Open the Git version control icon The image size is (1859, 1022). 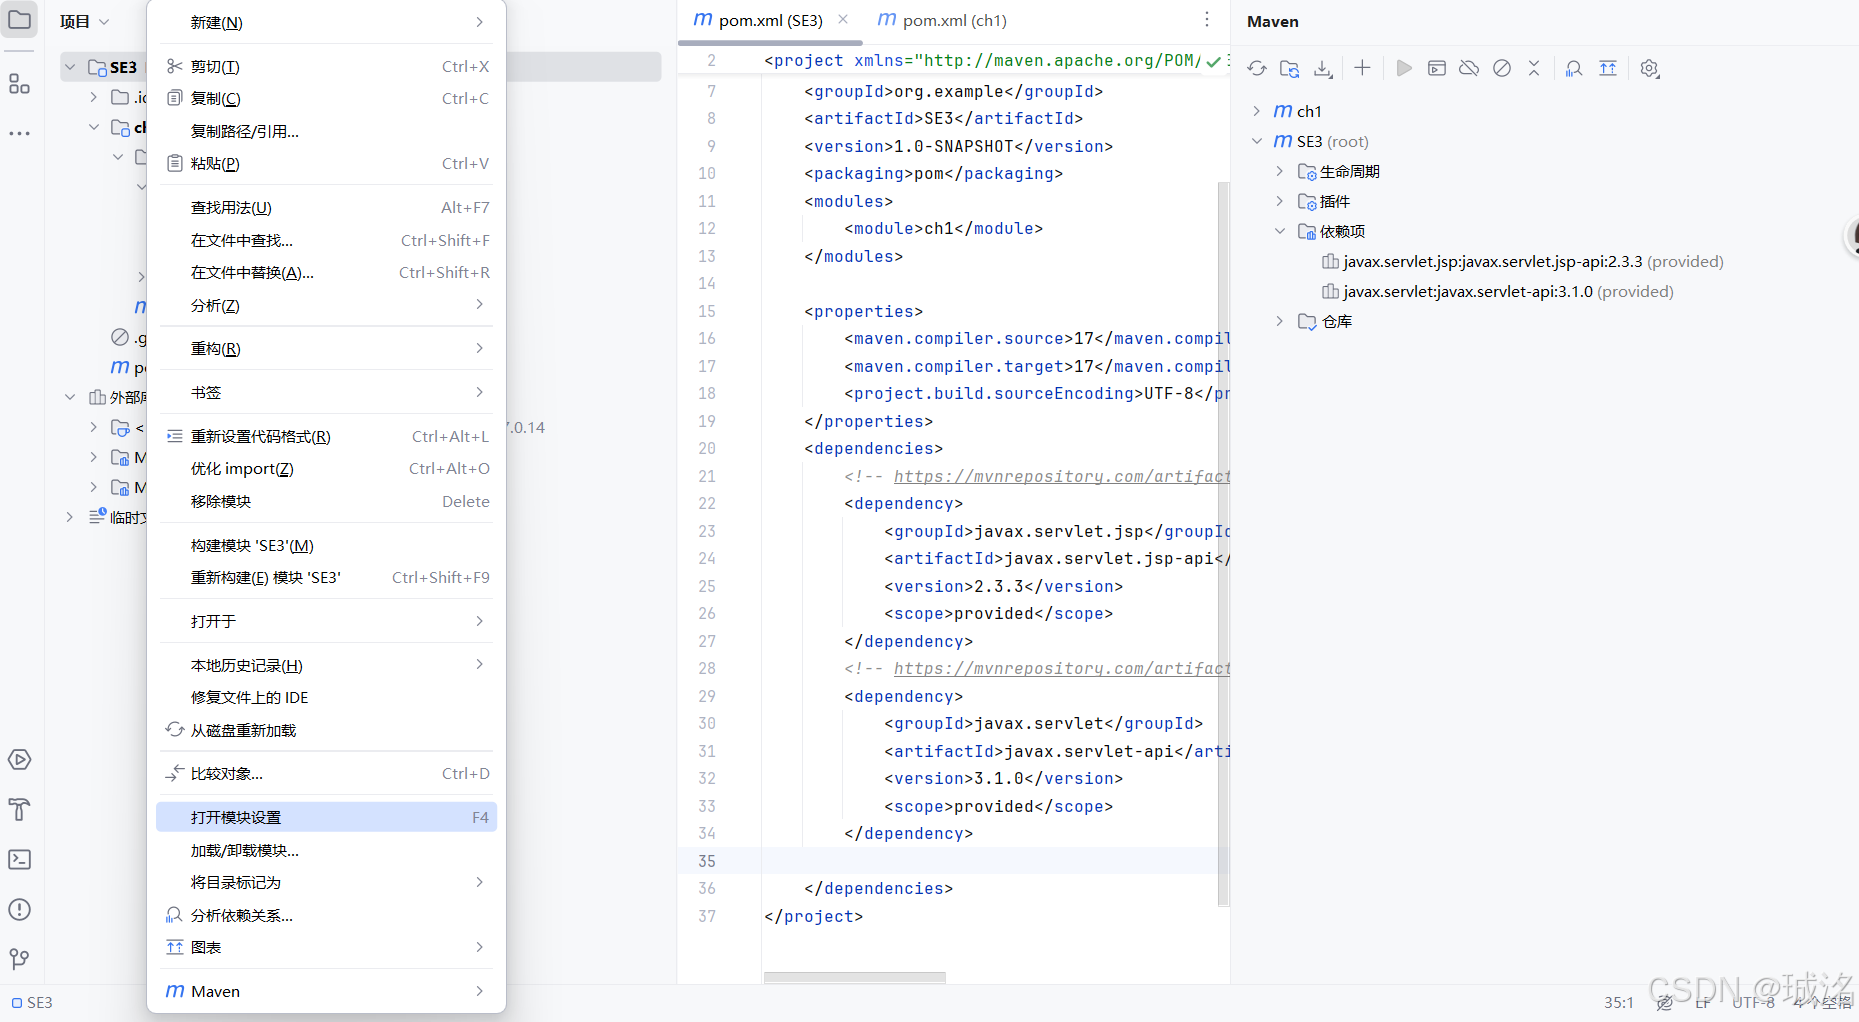[19, 960]
